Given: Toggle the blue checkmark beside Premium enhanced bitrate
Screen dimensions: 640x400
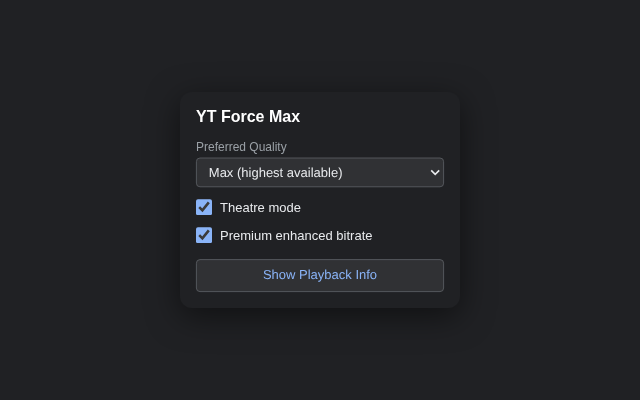Looking at the screenshot, I should 204,235.
